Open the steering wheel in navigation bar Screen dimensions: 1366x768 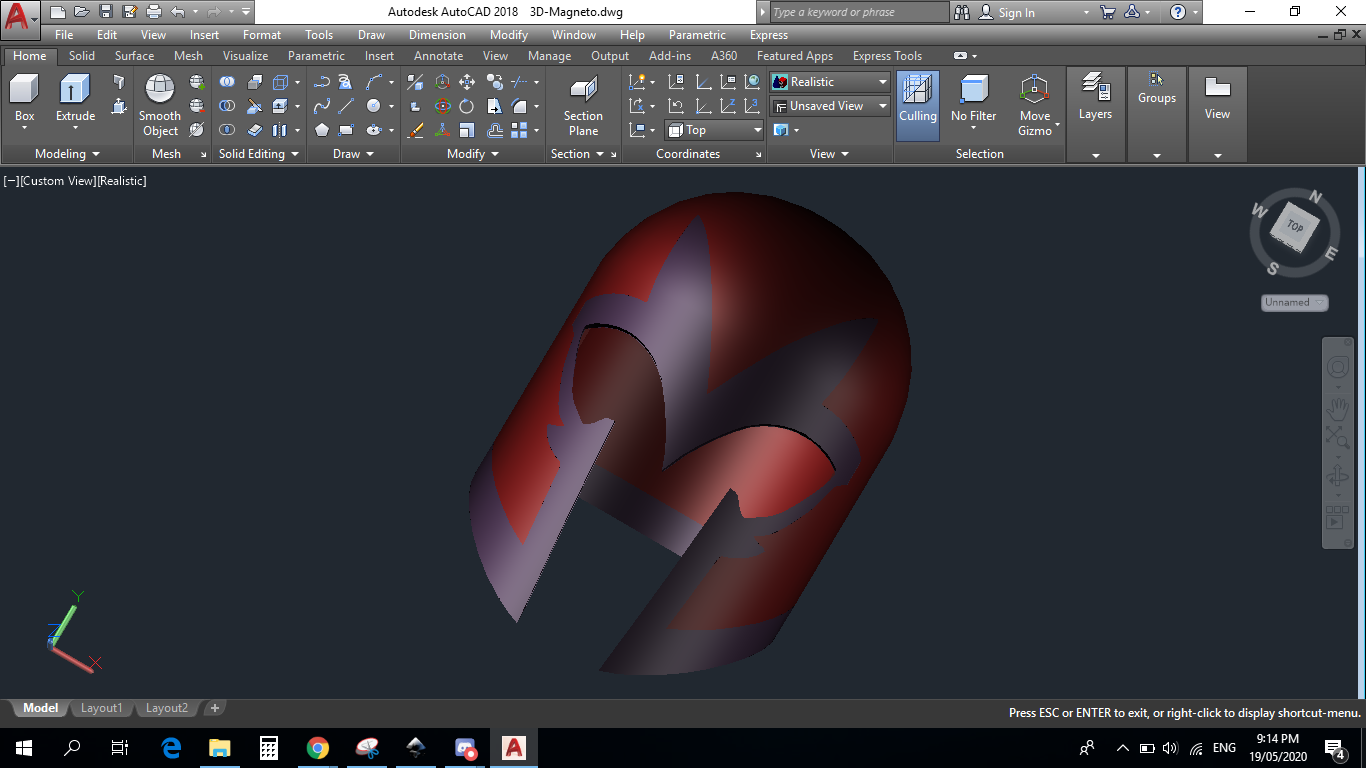[1338, 367]
